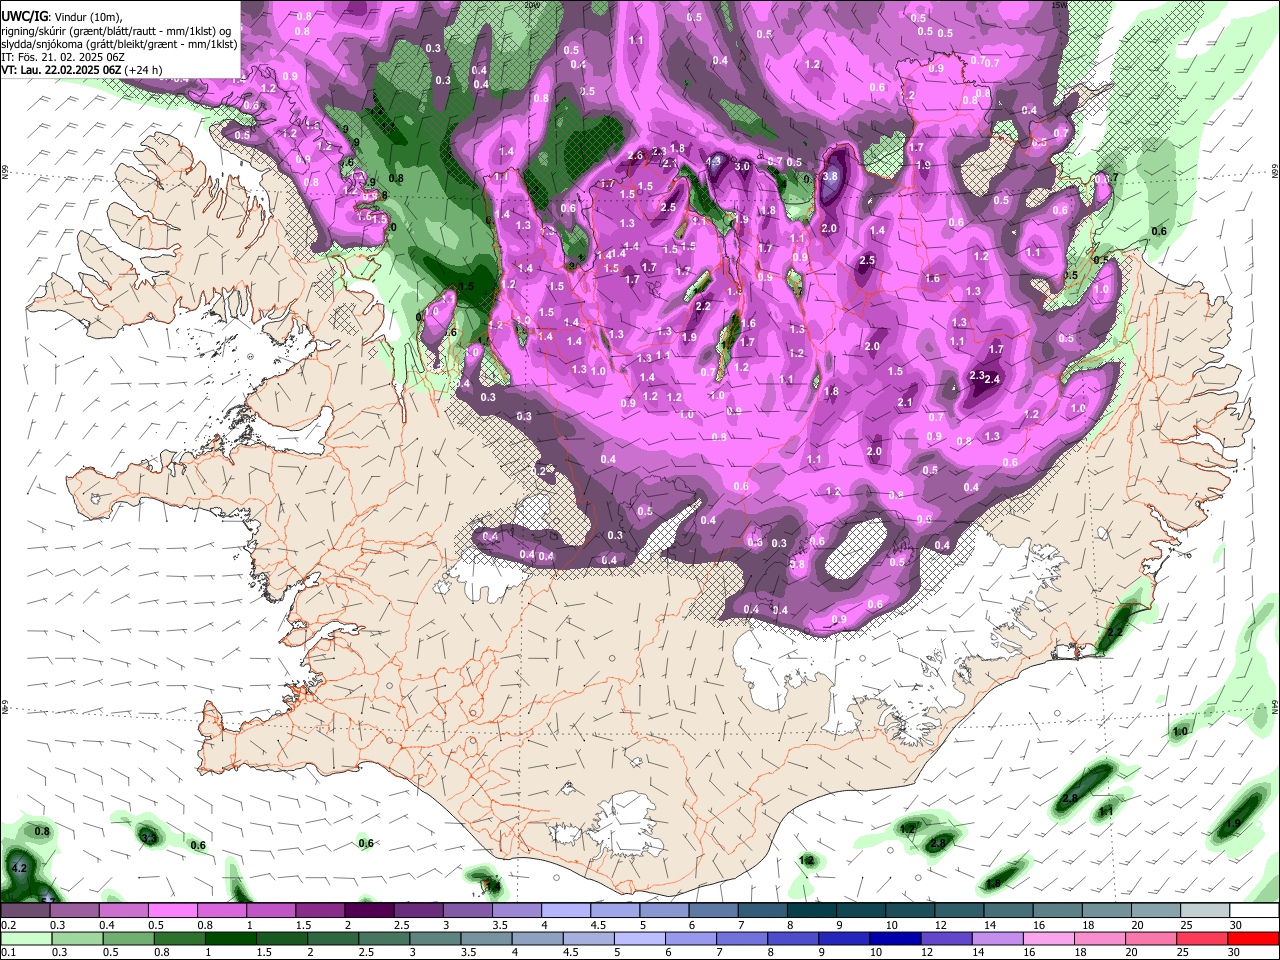Click the IT: Fös. 21. 02. 2025 06Z line

tap(64, 57)
